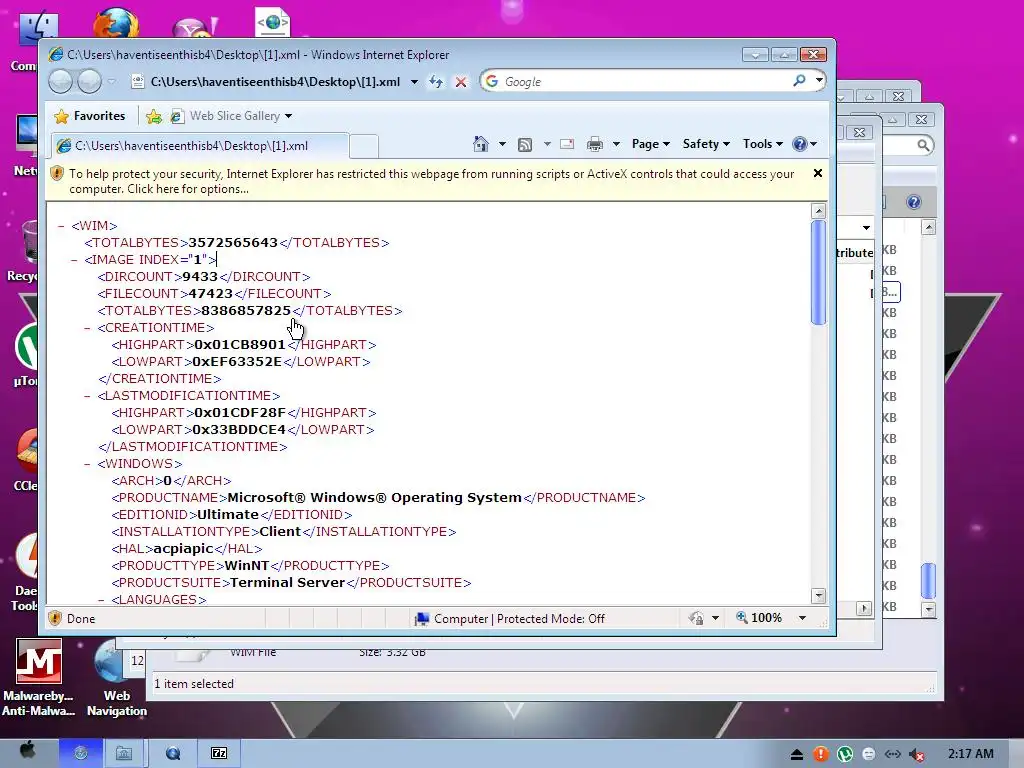Click Add to Favorites Bar icon
1024x768 pixels.
pyautogui.click(x=154, y=116)
